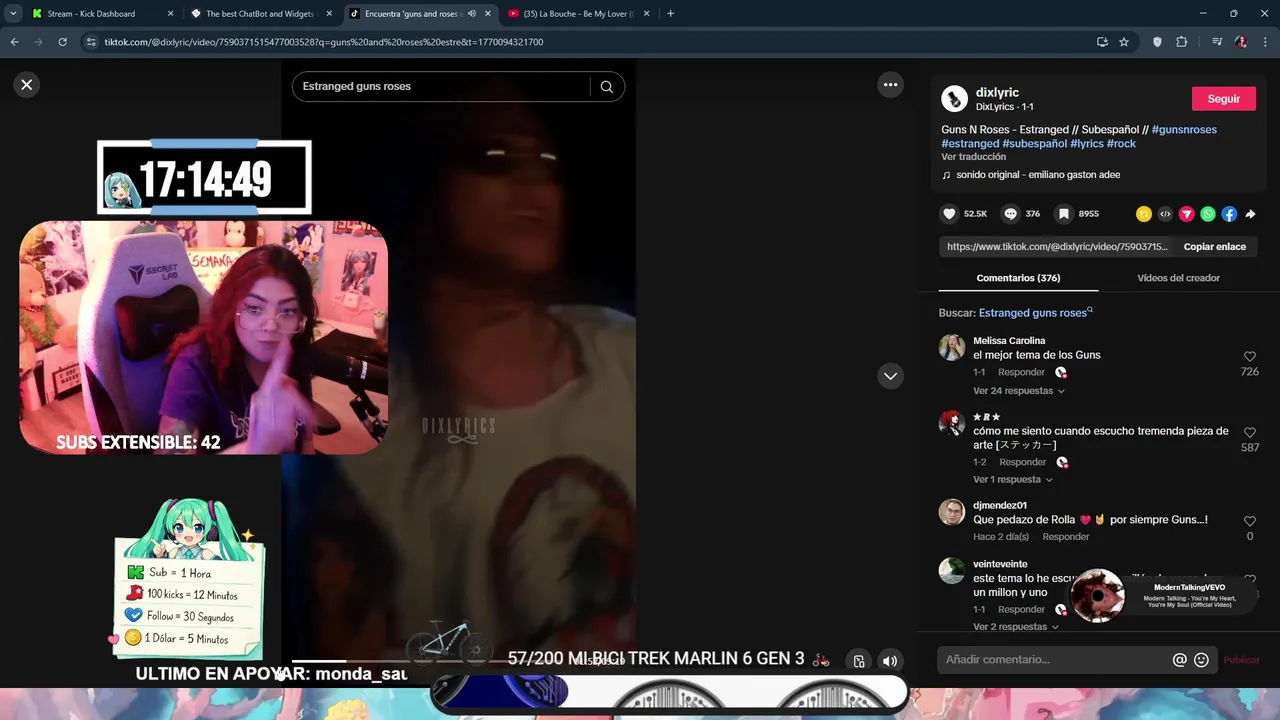Mute the TikTok video volume

click(889, 661)
